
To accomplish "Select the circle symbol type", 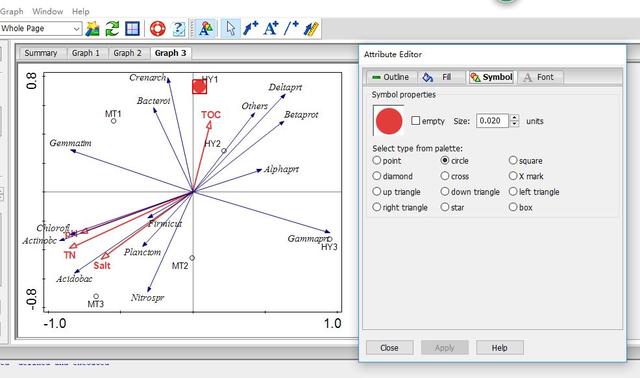I will click(445, 160).
